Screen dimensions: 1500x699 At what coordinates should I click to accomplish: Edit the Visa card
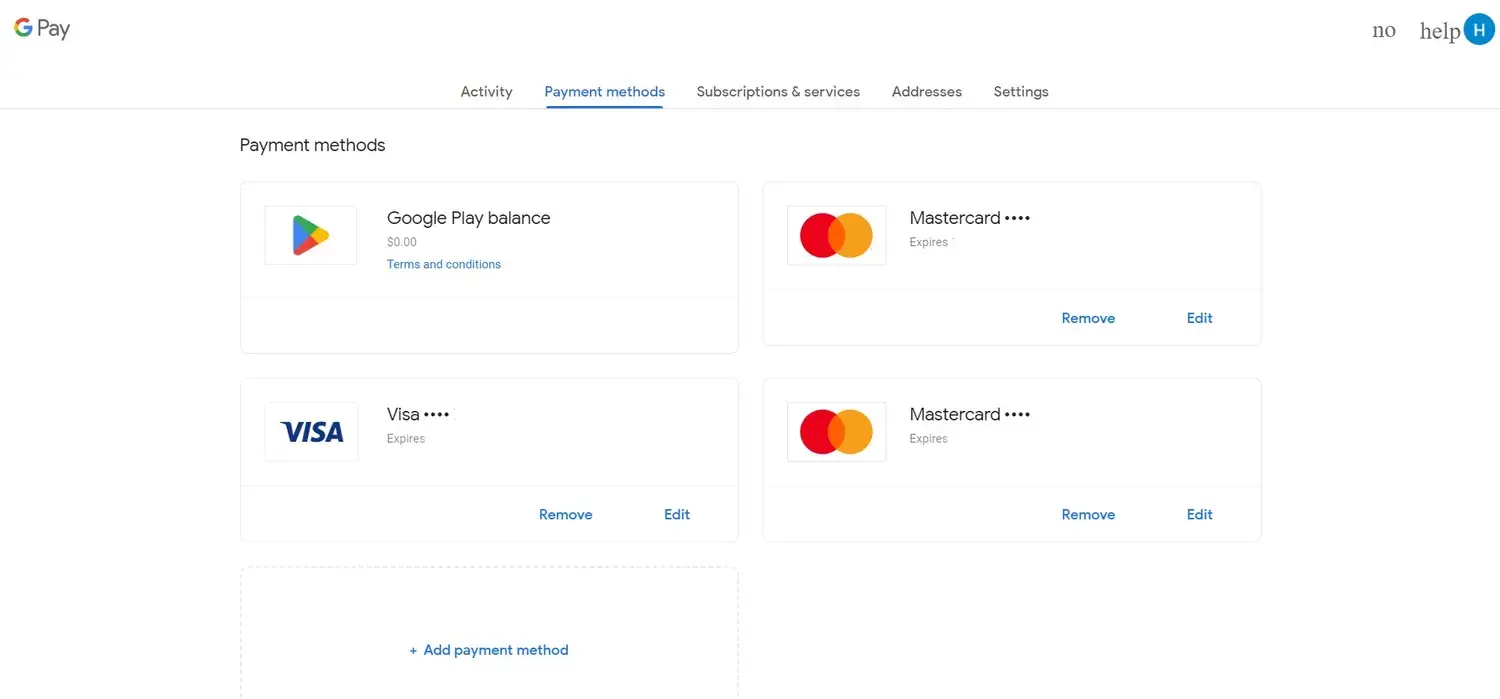[x=677, y=514]
